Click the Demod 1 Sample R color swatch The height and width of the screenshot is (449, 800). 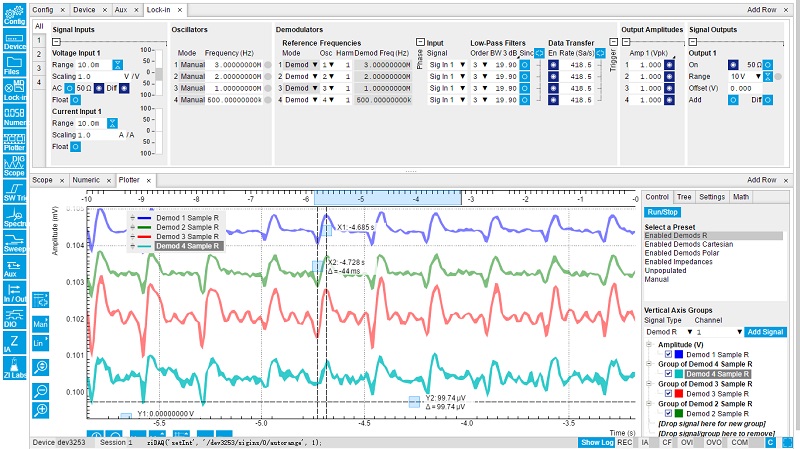[677, 354]
